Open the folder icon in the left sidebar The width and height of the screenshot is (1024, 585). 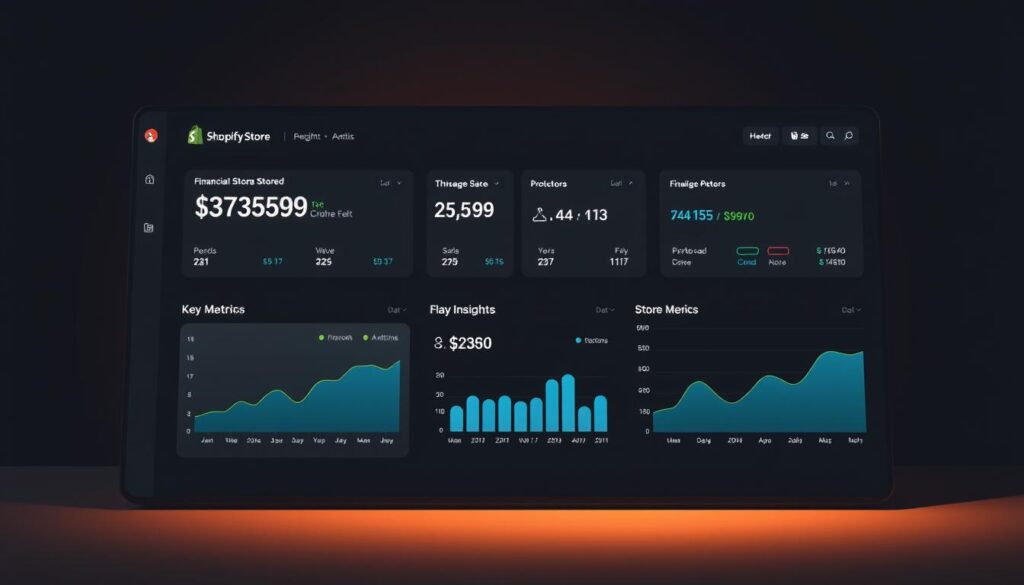[149, 228]
